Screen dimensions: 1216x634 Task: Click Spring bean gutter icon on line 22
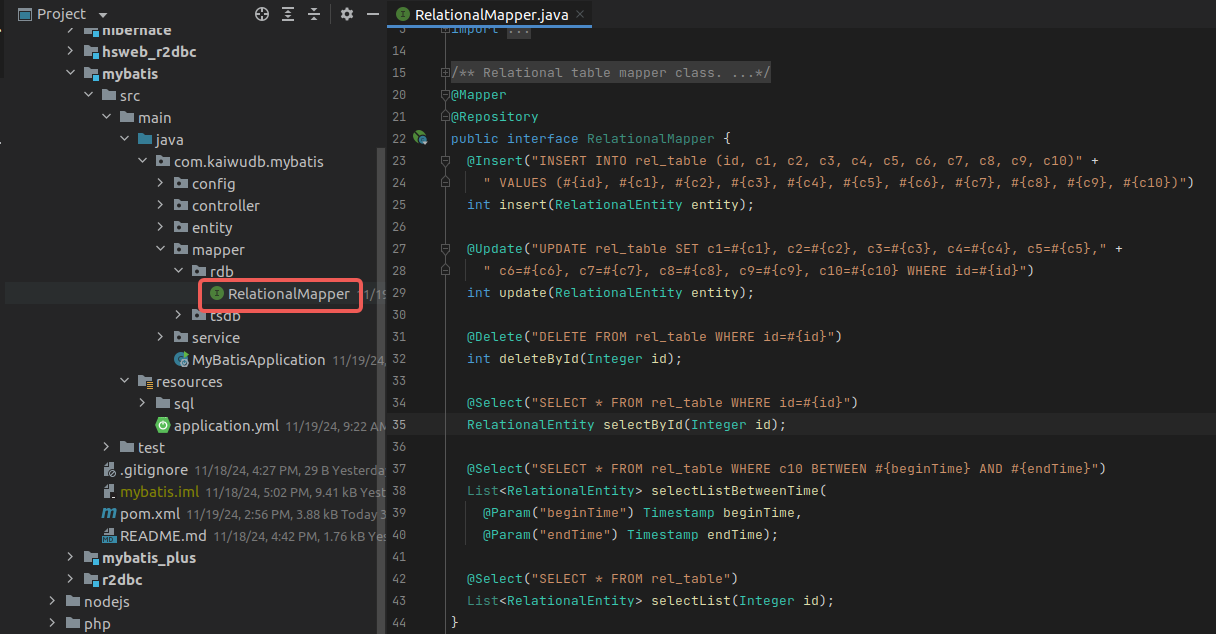tap(421, 138)
